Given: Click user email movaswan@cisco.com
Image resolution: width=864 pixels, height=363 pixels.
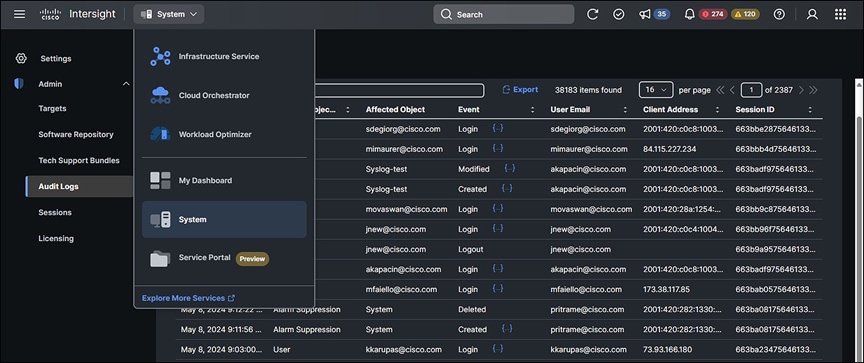Looking at the screenshot, I should 591,209.
